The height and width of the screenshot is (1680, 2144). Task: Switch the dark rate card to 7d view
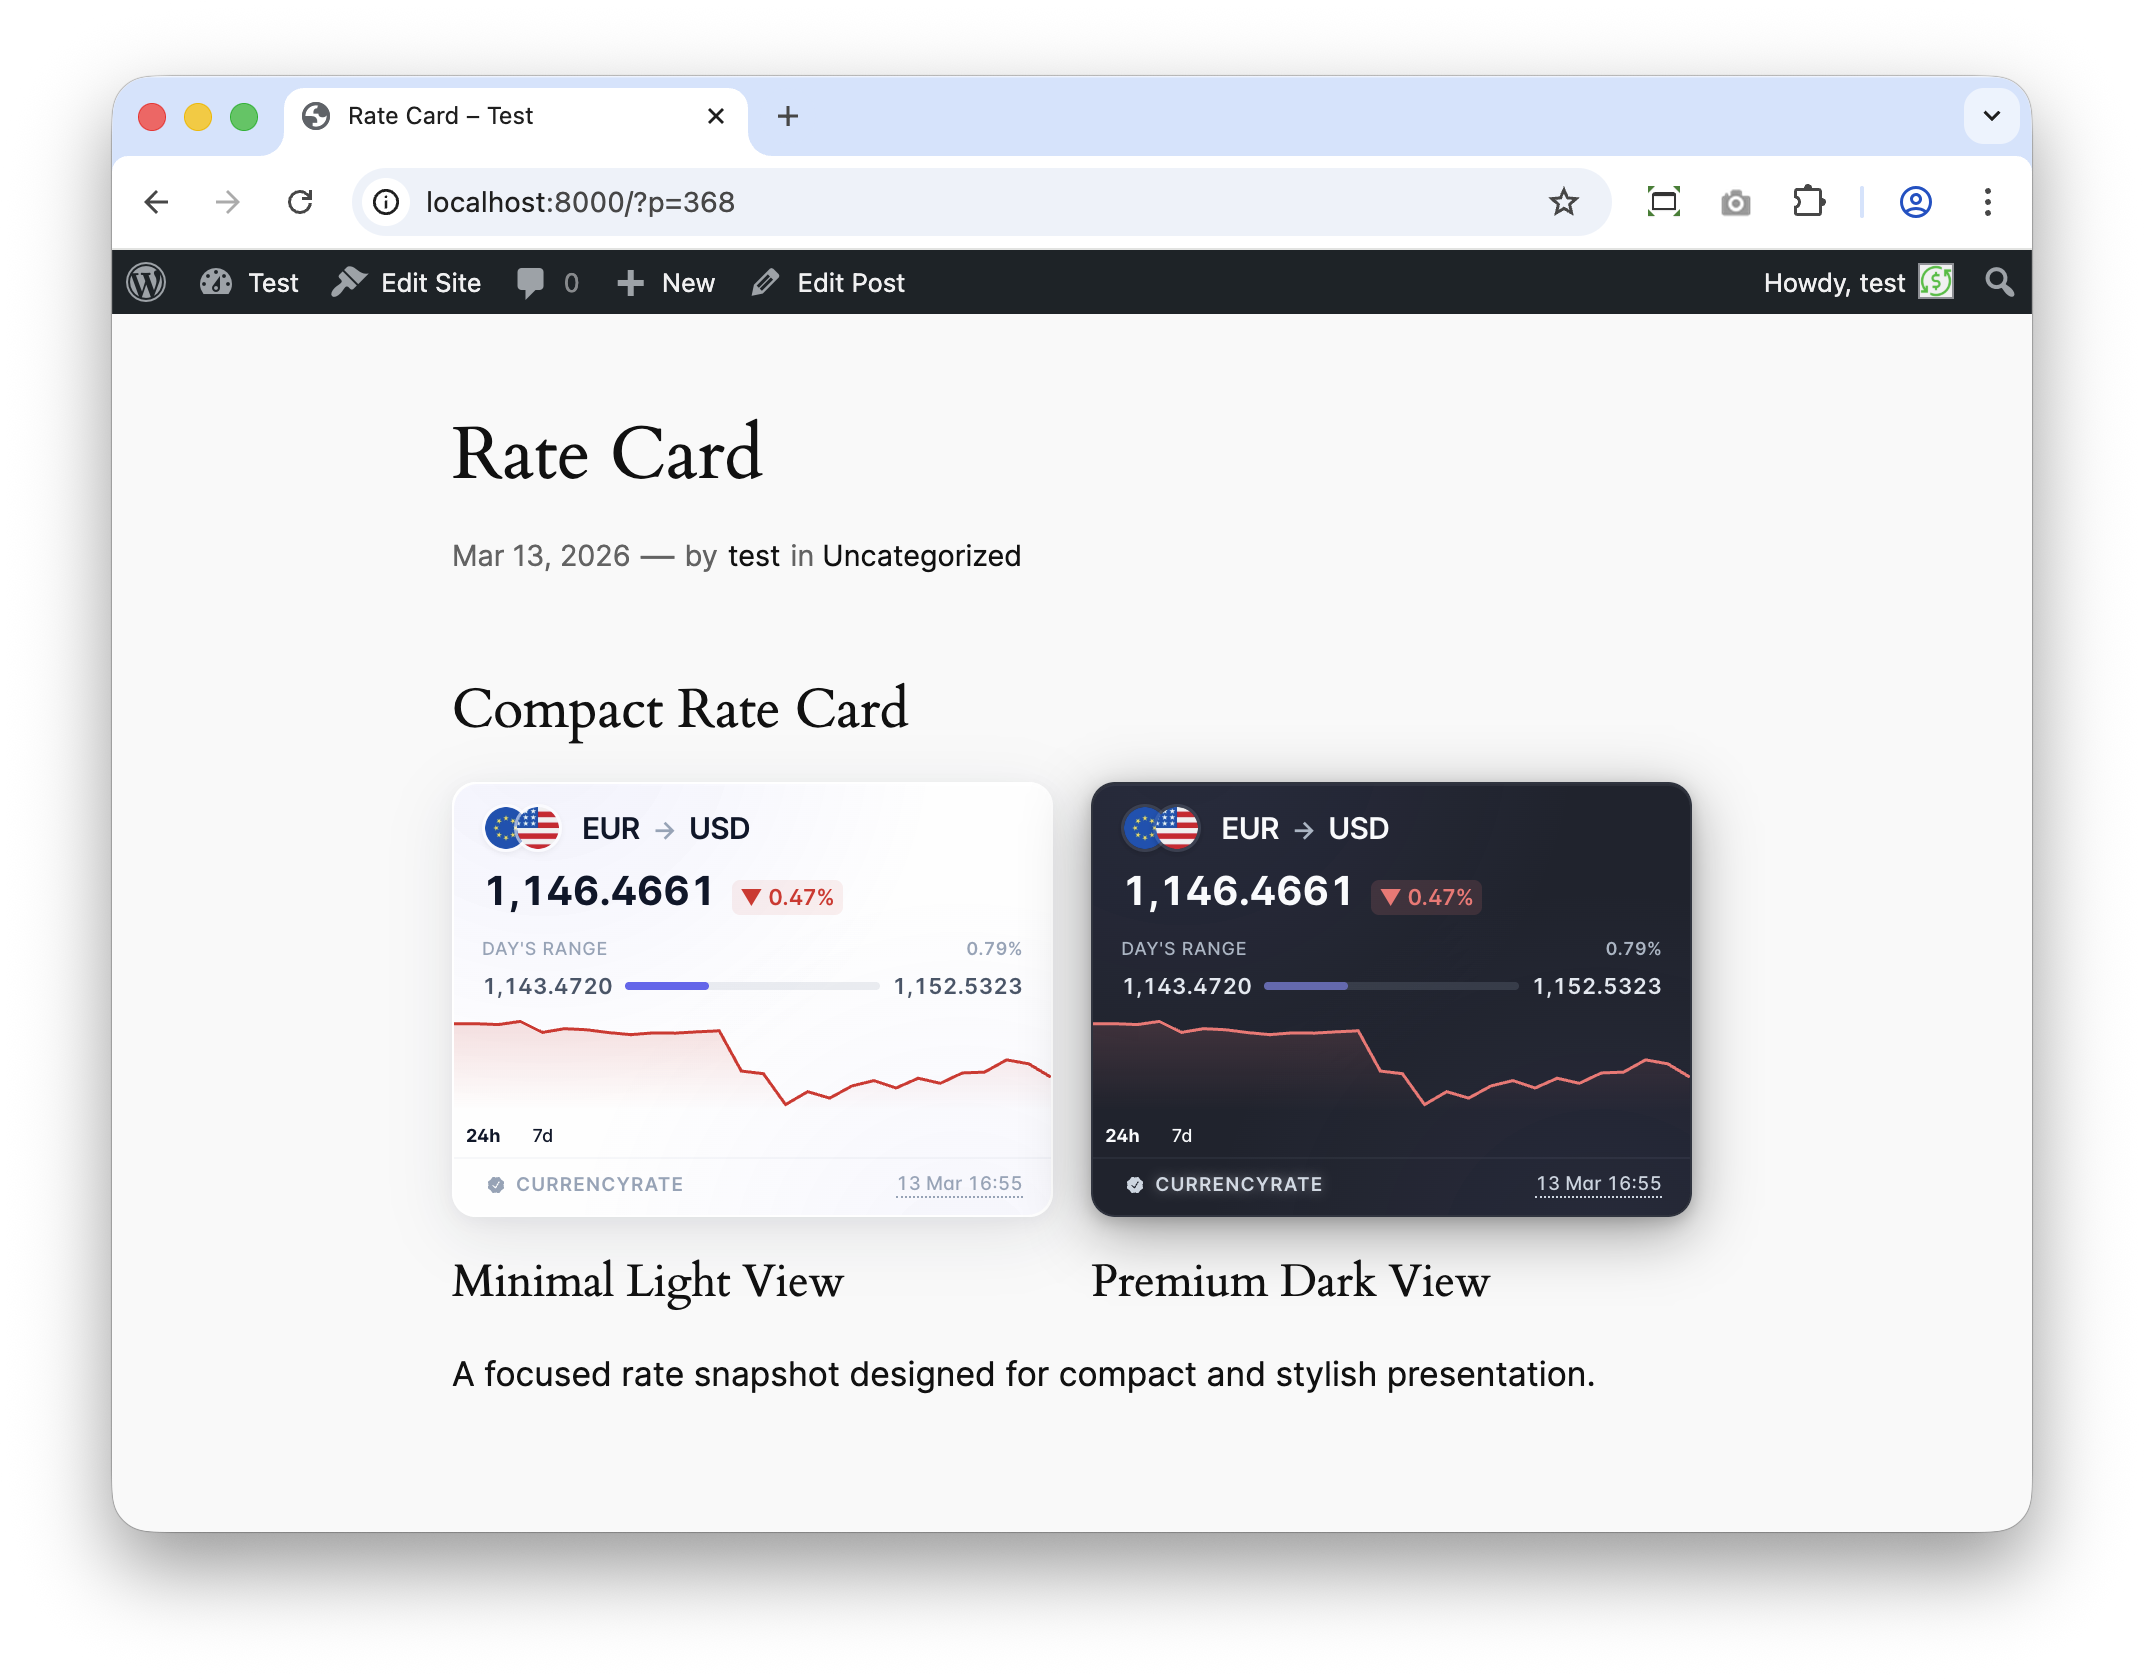pyautogui.click(x=1181, y=1135)
